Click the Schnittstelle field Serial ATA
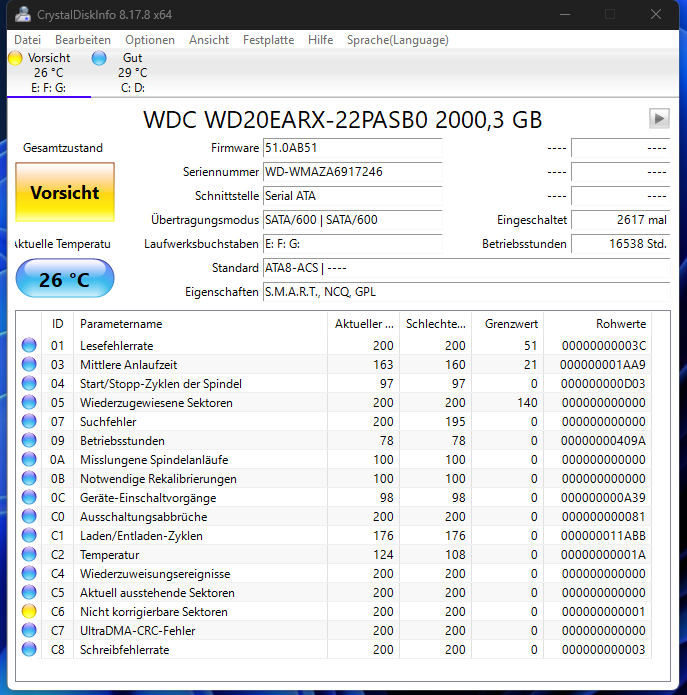The width and height of the screenshot is (687, 695). point(352,195)
